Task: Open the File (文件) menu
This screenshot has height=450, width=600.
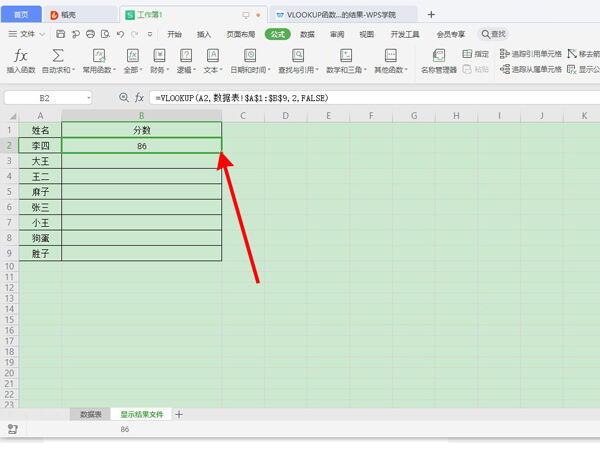Action: tap(26, 34)
